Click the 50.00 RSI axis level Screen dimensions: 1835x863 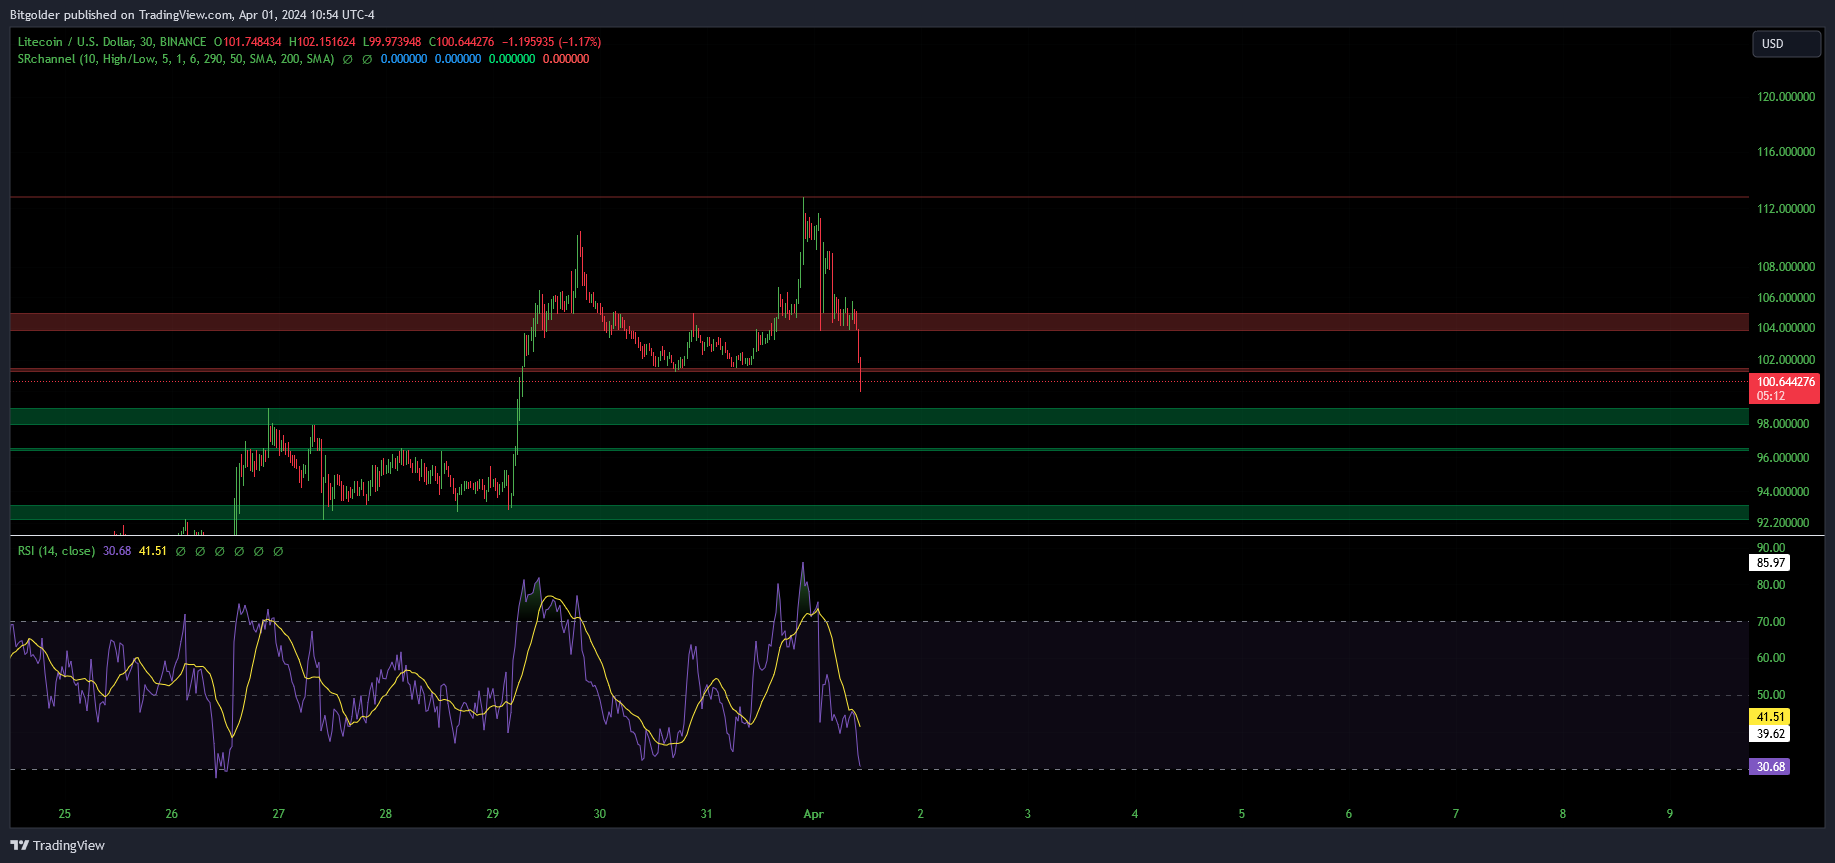[x=1771, y=695]
